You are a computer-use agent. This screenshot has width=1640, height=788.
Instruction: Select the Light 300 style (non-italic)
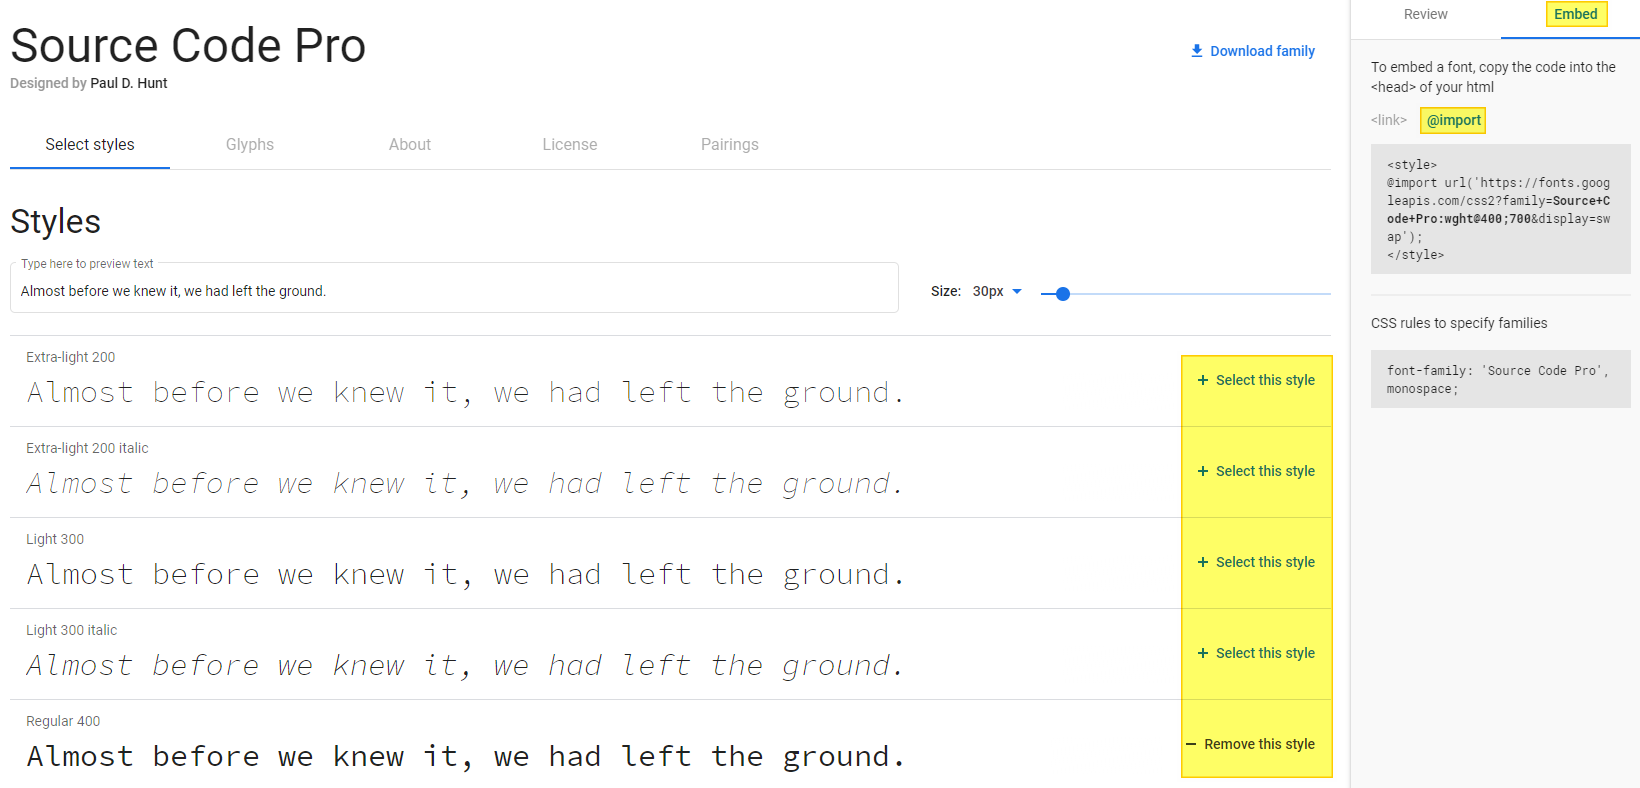pos(1256,562)
